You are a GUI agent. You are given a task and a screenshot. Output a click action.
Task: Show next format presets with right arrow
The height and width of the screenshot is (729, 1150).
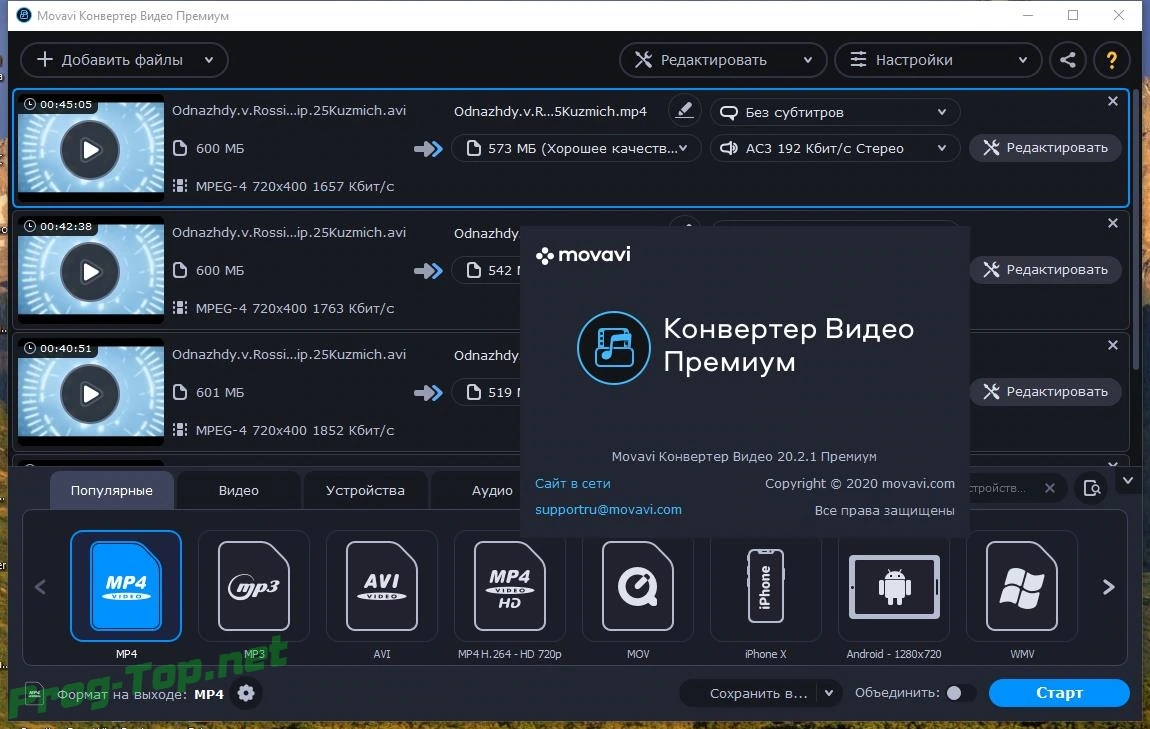click(1108, 587)
